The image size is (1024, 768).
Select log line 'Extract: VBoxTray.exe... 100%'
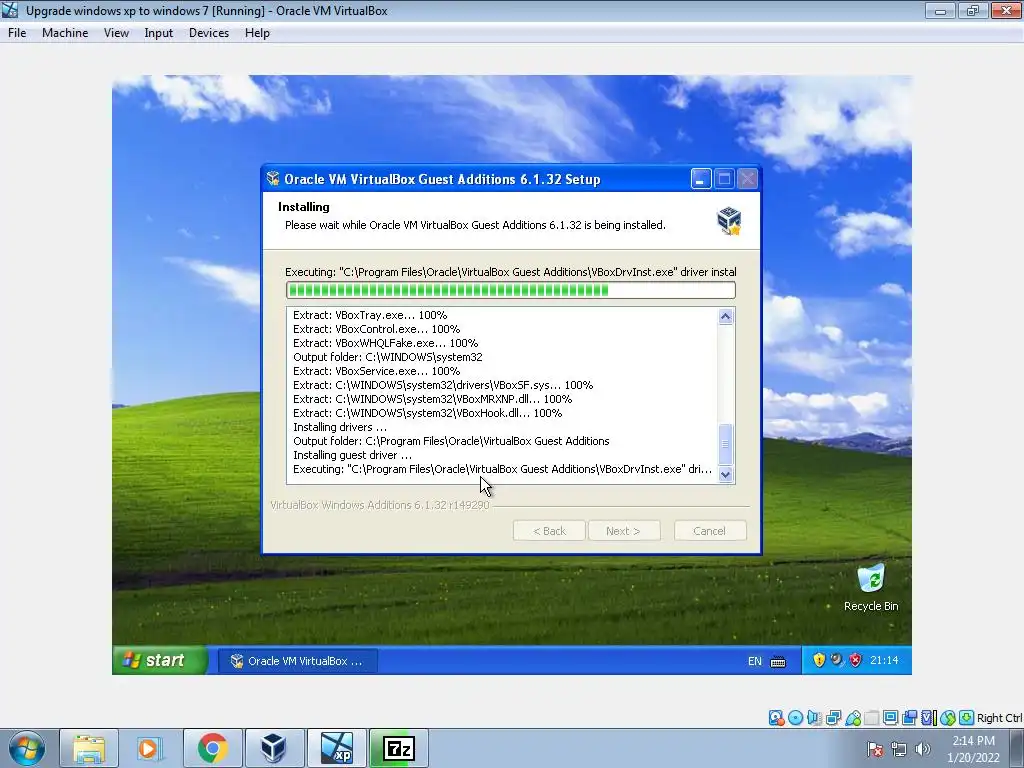tap(370, 315)
